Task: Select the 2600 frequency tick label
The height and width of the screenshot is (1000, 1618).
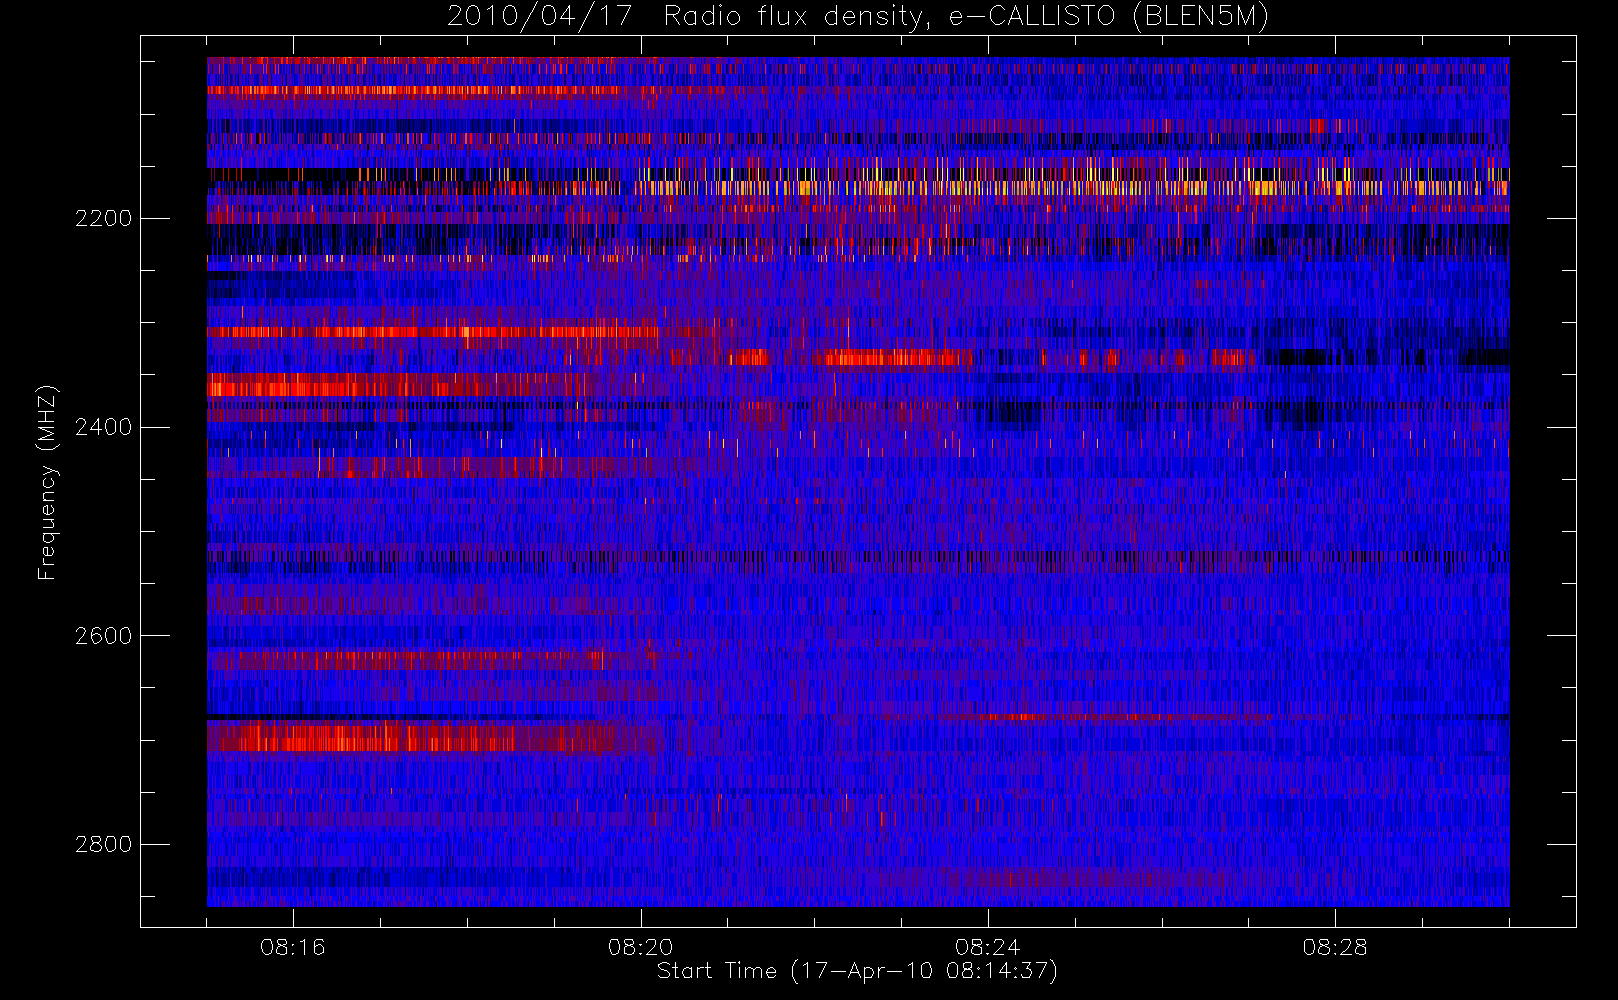Action: point(103,637)
